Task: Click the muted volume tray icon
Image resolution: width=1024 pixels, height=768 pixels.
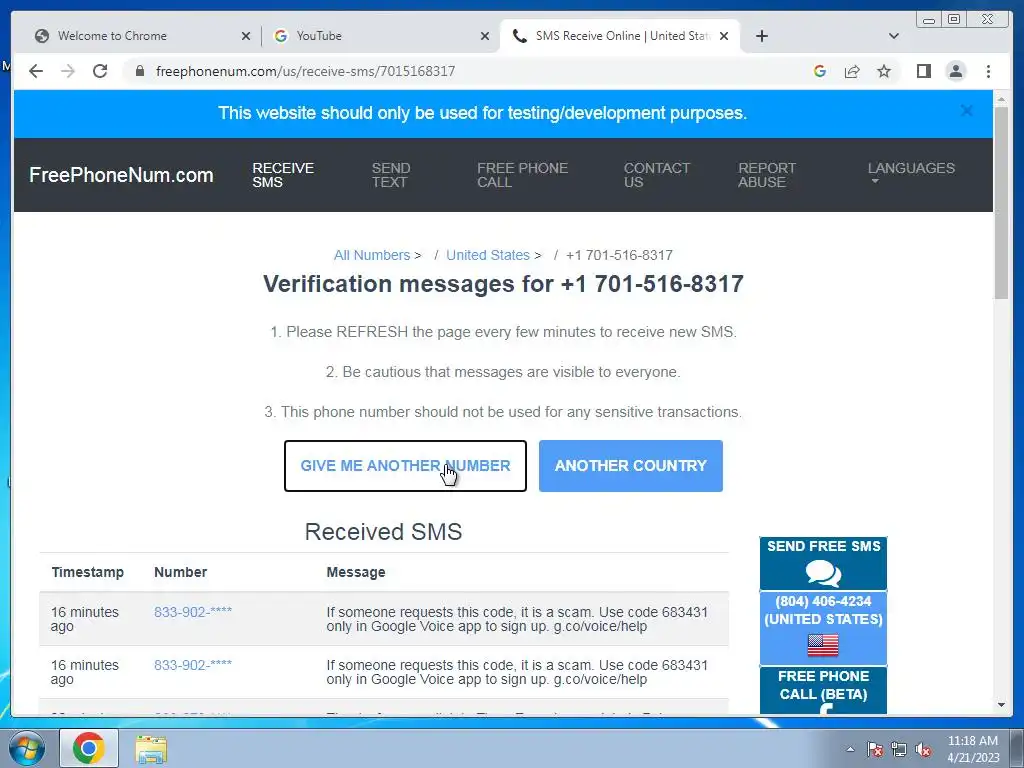Action: [923, 749]
